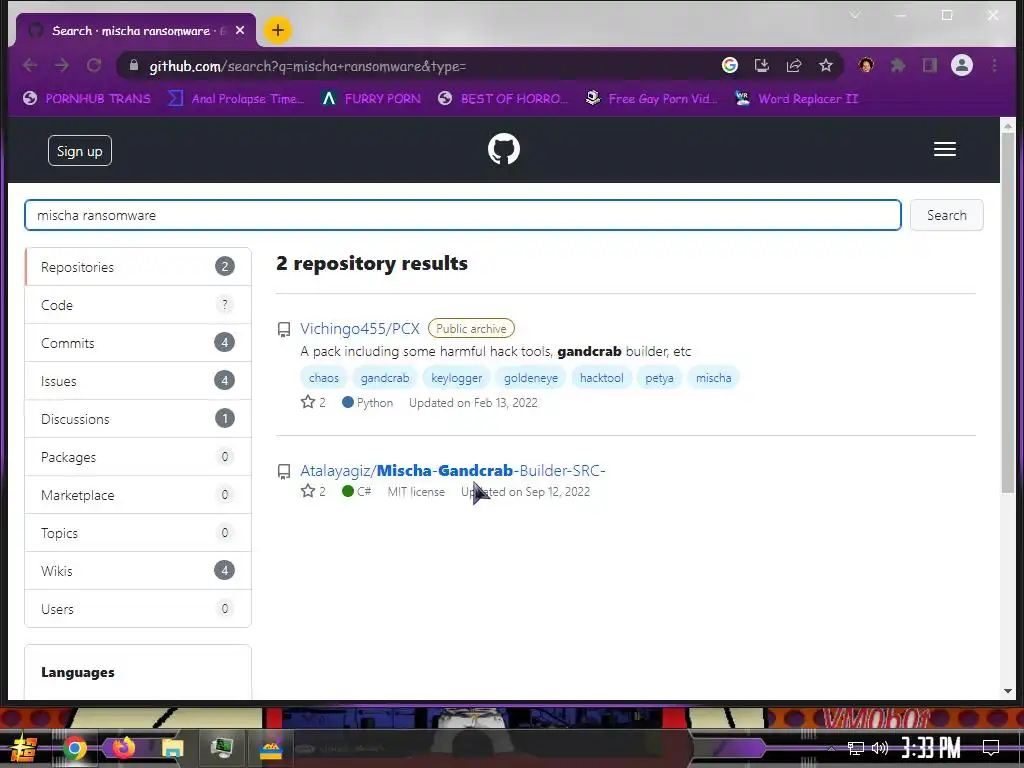Close the Search mischa ransomware tab
The width and height of the screenshot is (1024, 768).
(x=240, y=30)
